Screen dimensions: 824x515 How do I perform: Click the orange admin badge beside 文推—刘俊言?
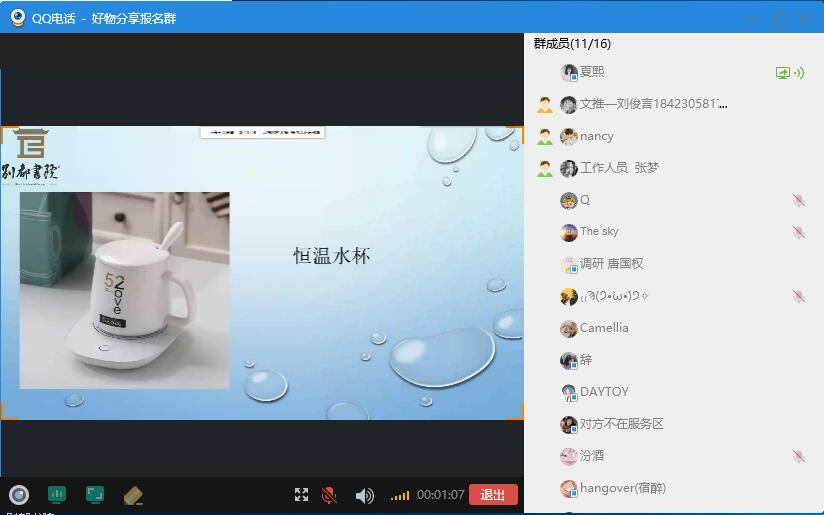544,105
